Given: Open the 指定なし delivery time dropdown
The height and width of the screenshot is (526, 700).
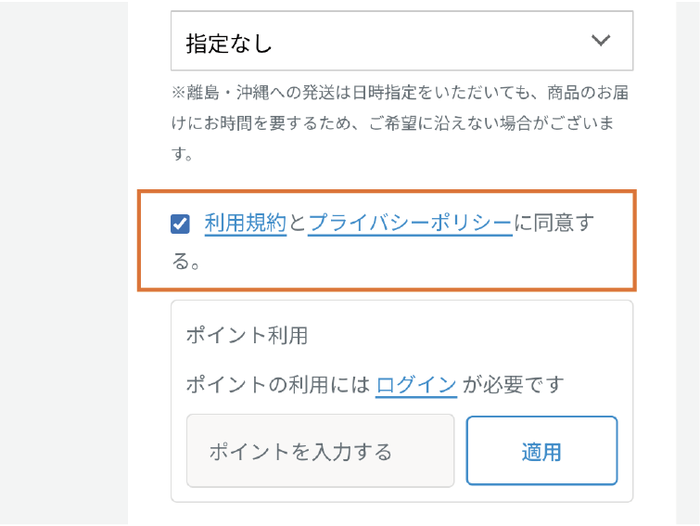Looking at the screenshot, I should [400, 42].
